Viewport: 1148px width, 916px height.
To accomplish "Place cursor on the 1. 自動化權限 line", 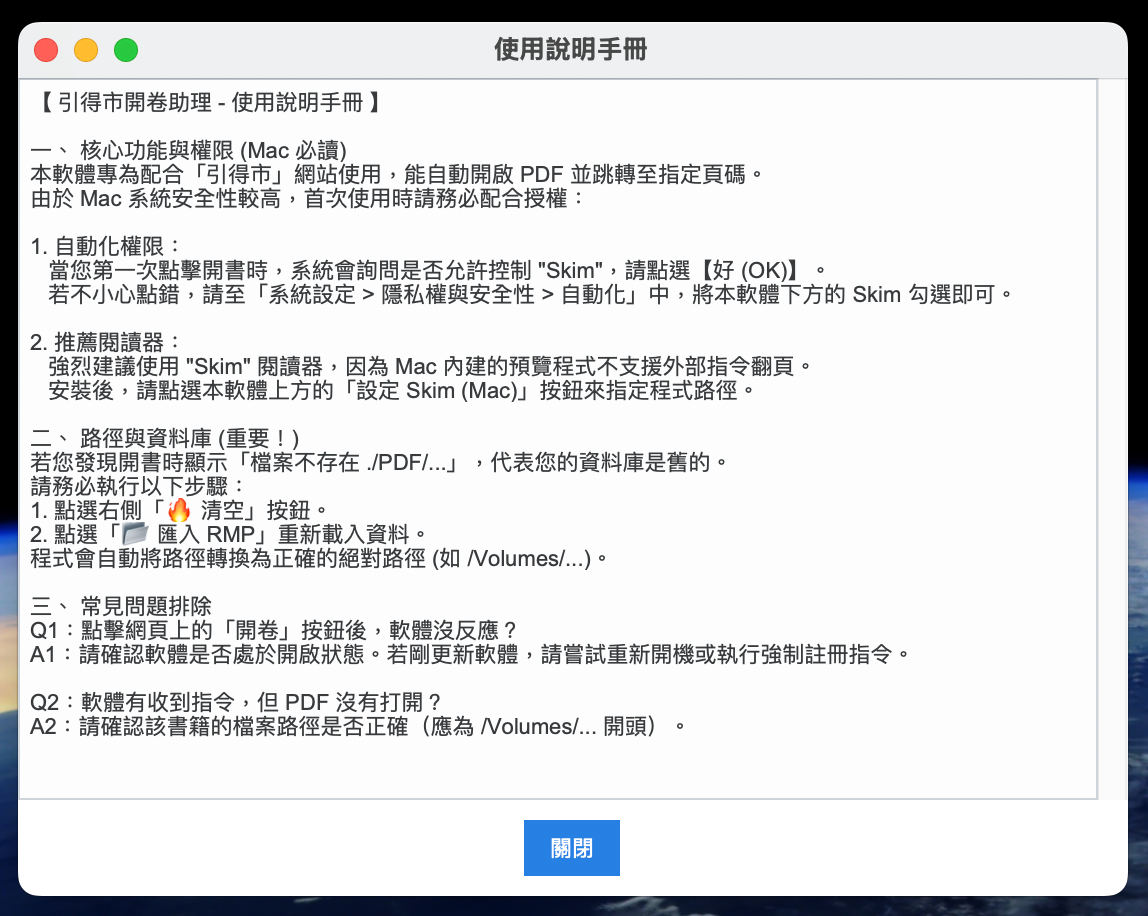I will (106, 246).
